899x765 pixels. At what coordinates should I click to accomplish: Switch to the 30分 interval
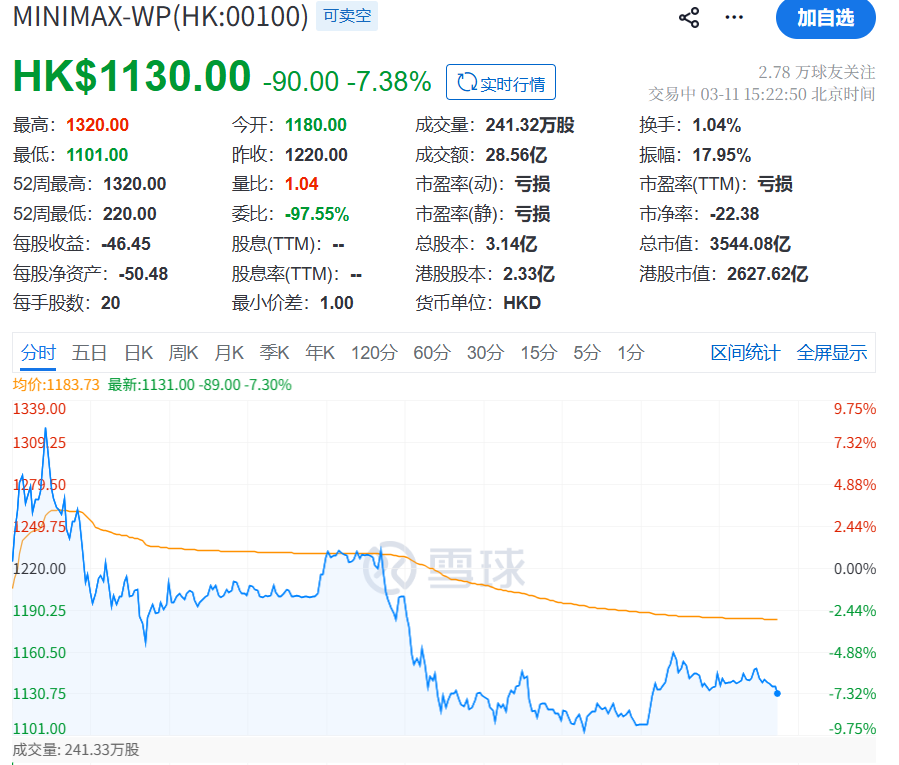click(485, 352)
